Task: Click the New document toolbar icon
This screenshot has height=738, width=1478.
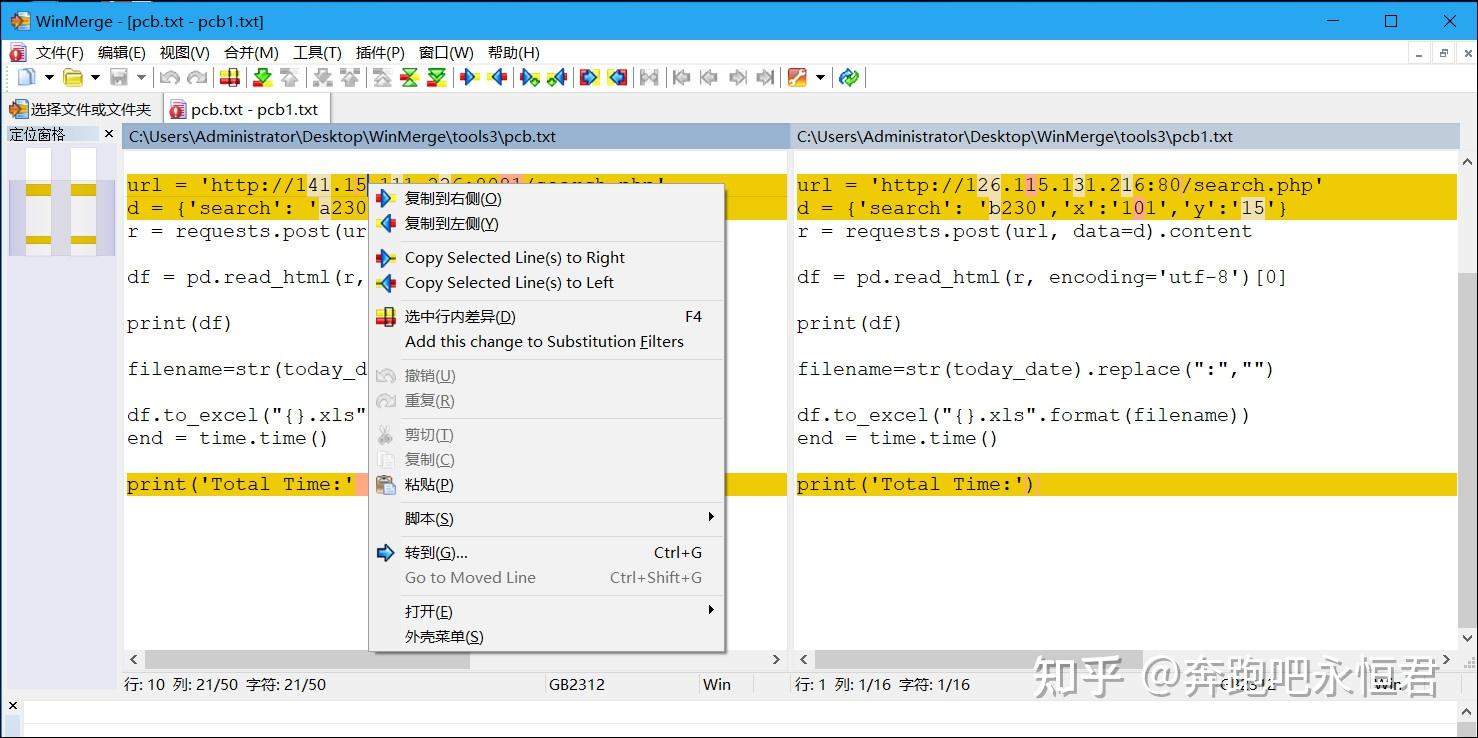Action: pyautogui.click(x=26, y=77)
